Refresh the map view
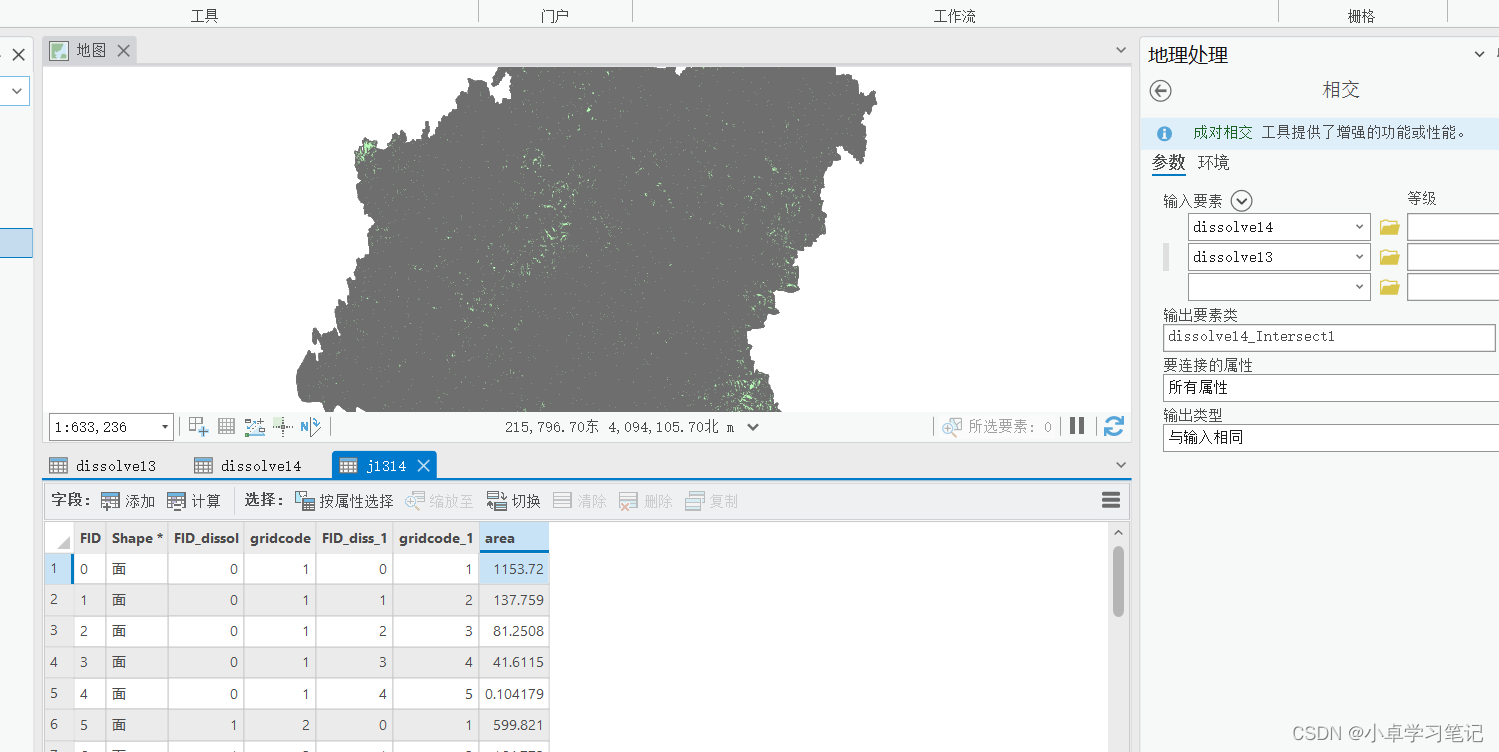 1113,426
